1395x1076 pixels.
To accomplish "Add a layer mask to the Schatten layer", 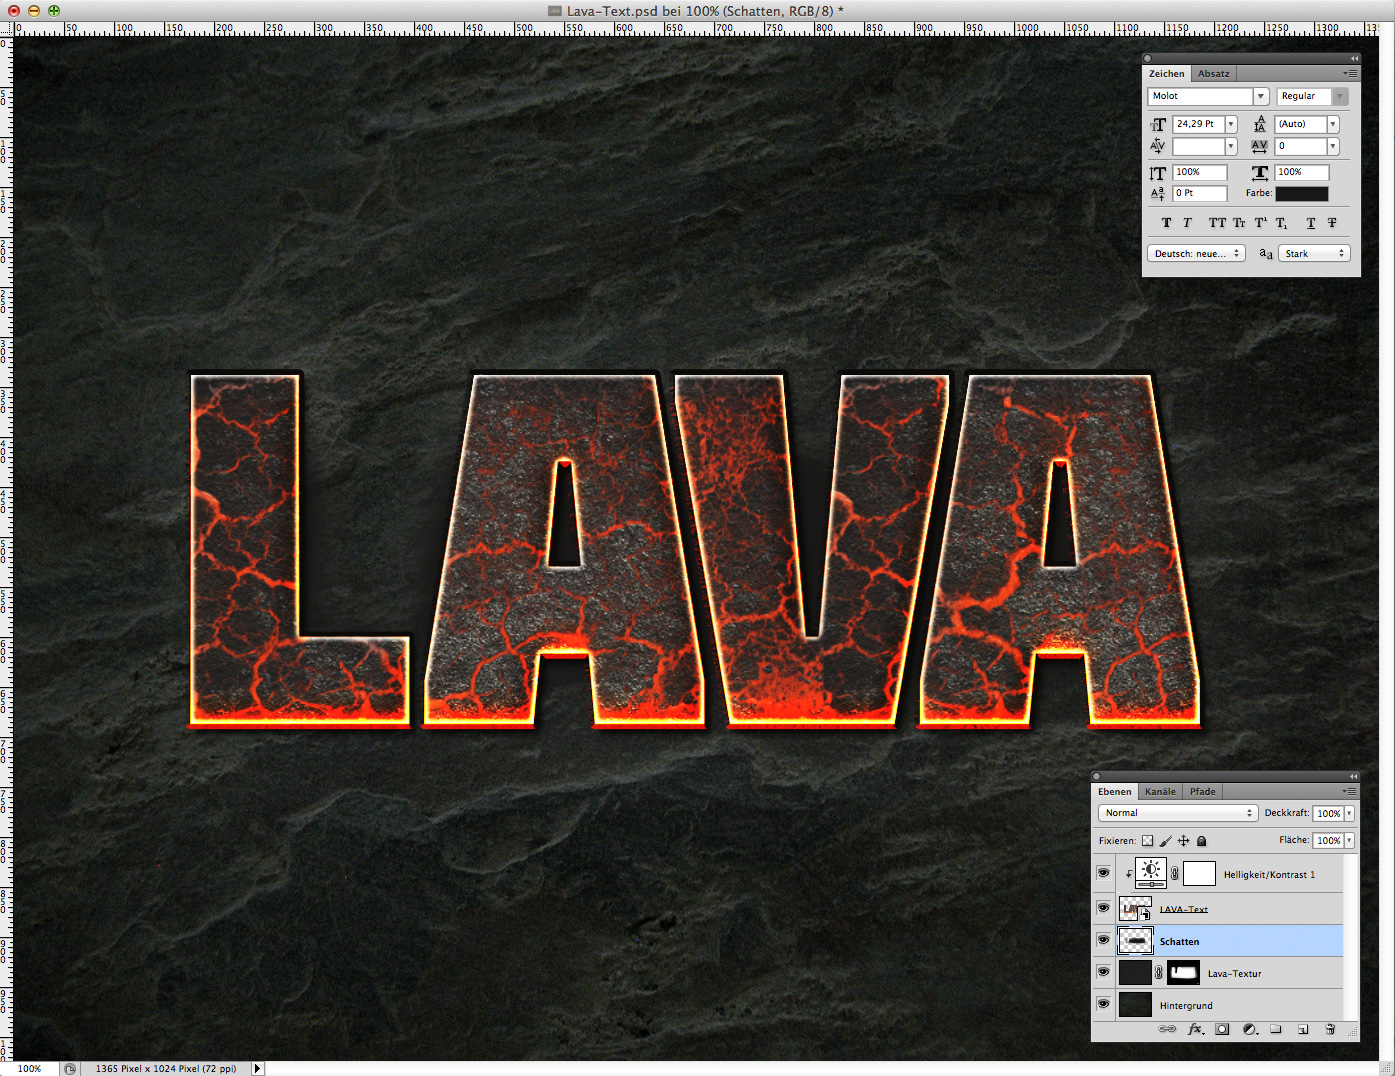I will pyautogui.click(x=1222, y=1028).
